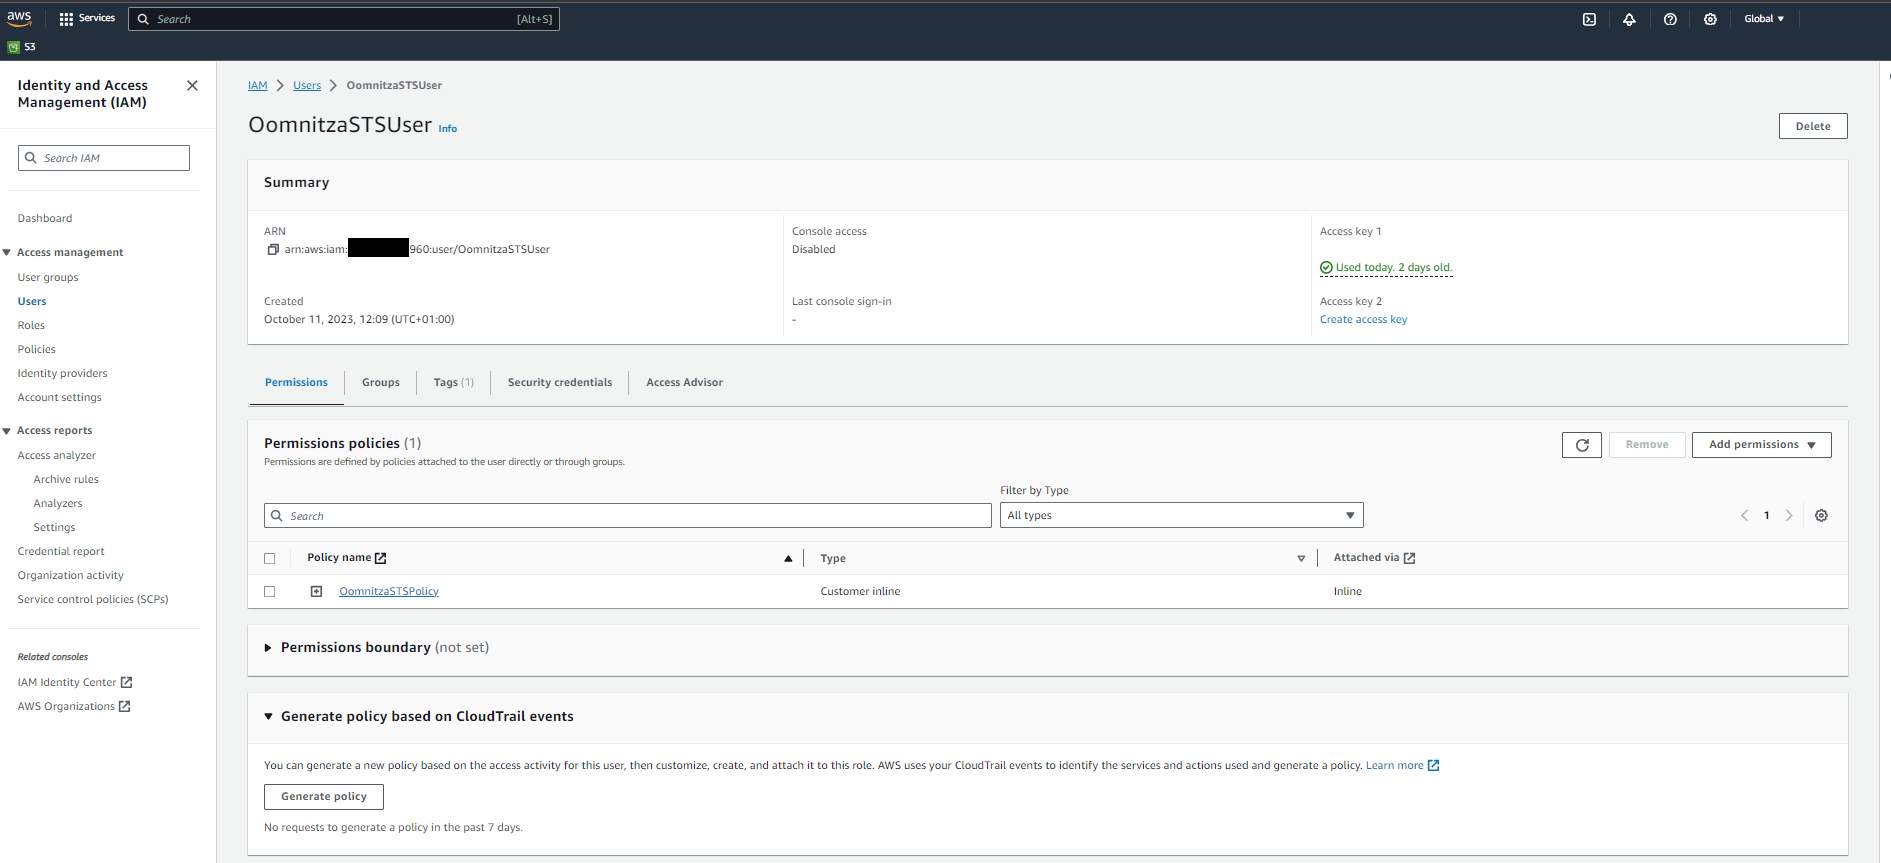
Task: Close the IAM navigation panel
Action: click(192, 86)
